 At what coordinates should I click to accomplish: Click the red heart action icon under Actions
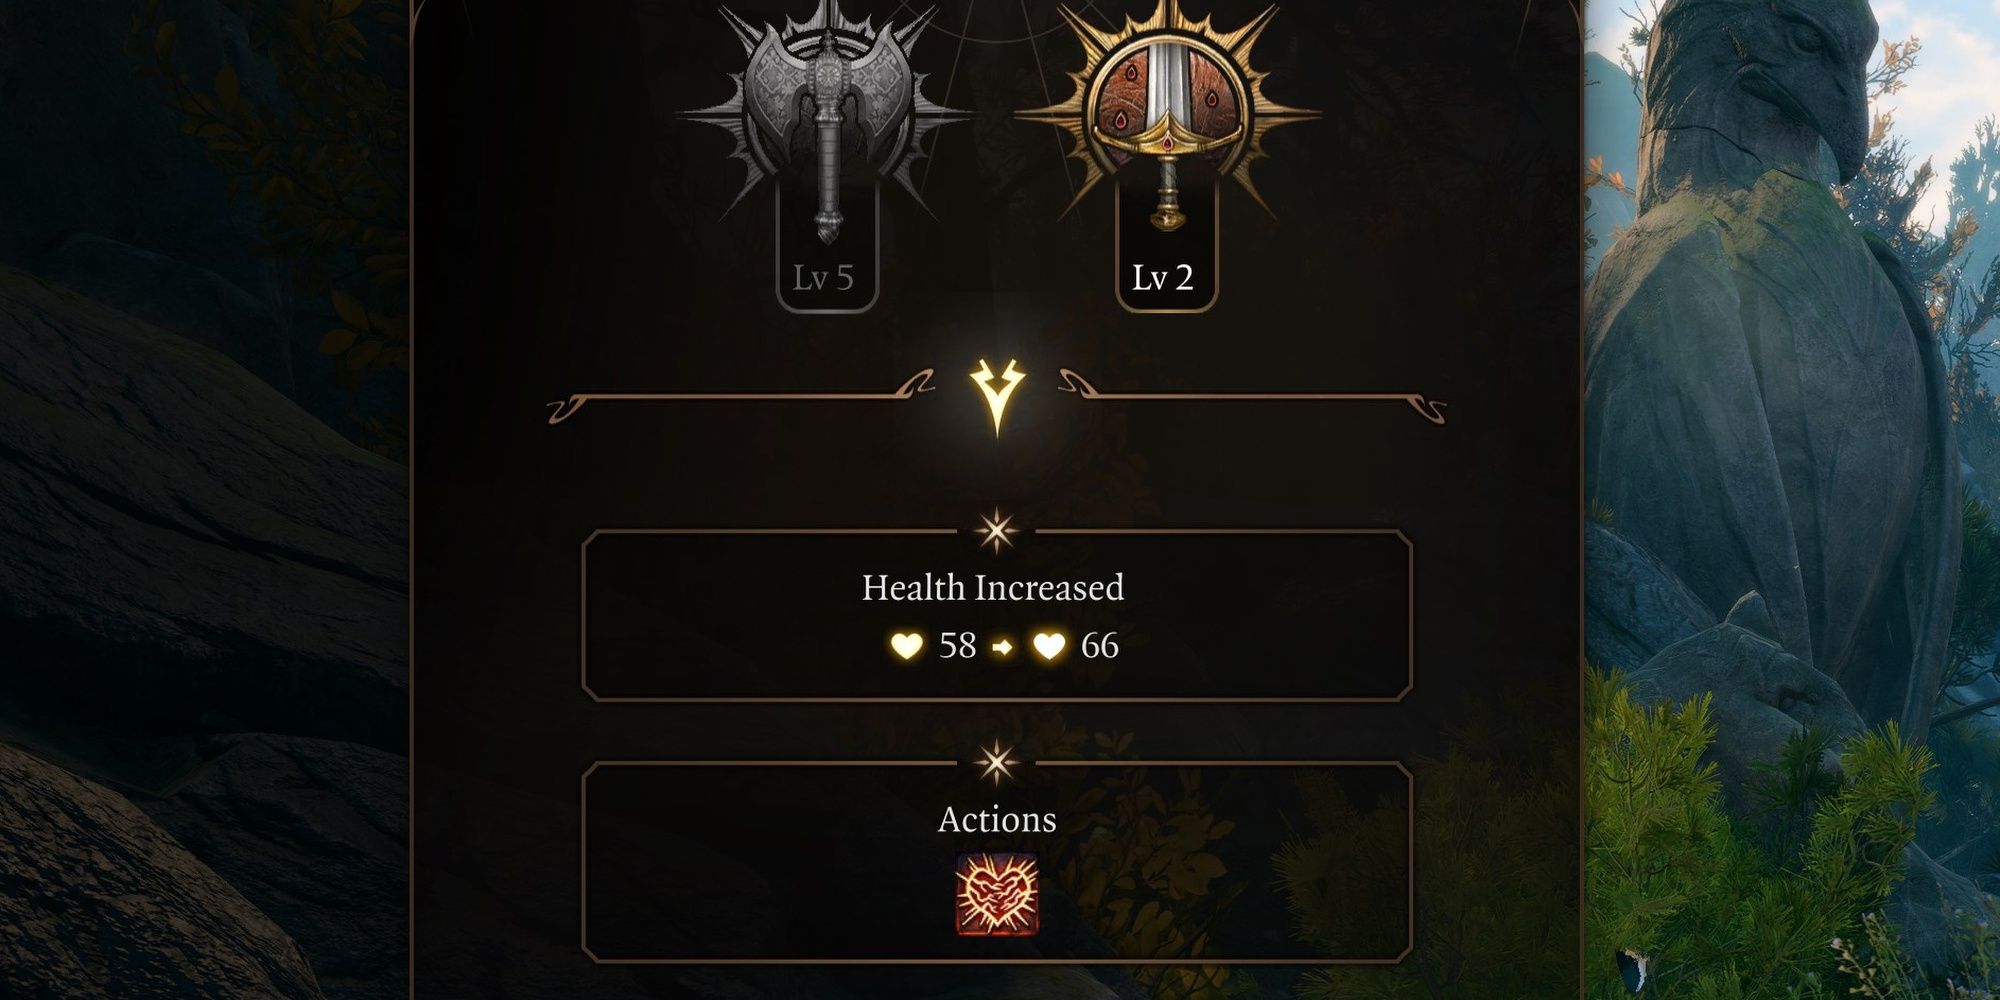tap(996, 894)
